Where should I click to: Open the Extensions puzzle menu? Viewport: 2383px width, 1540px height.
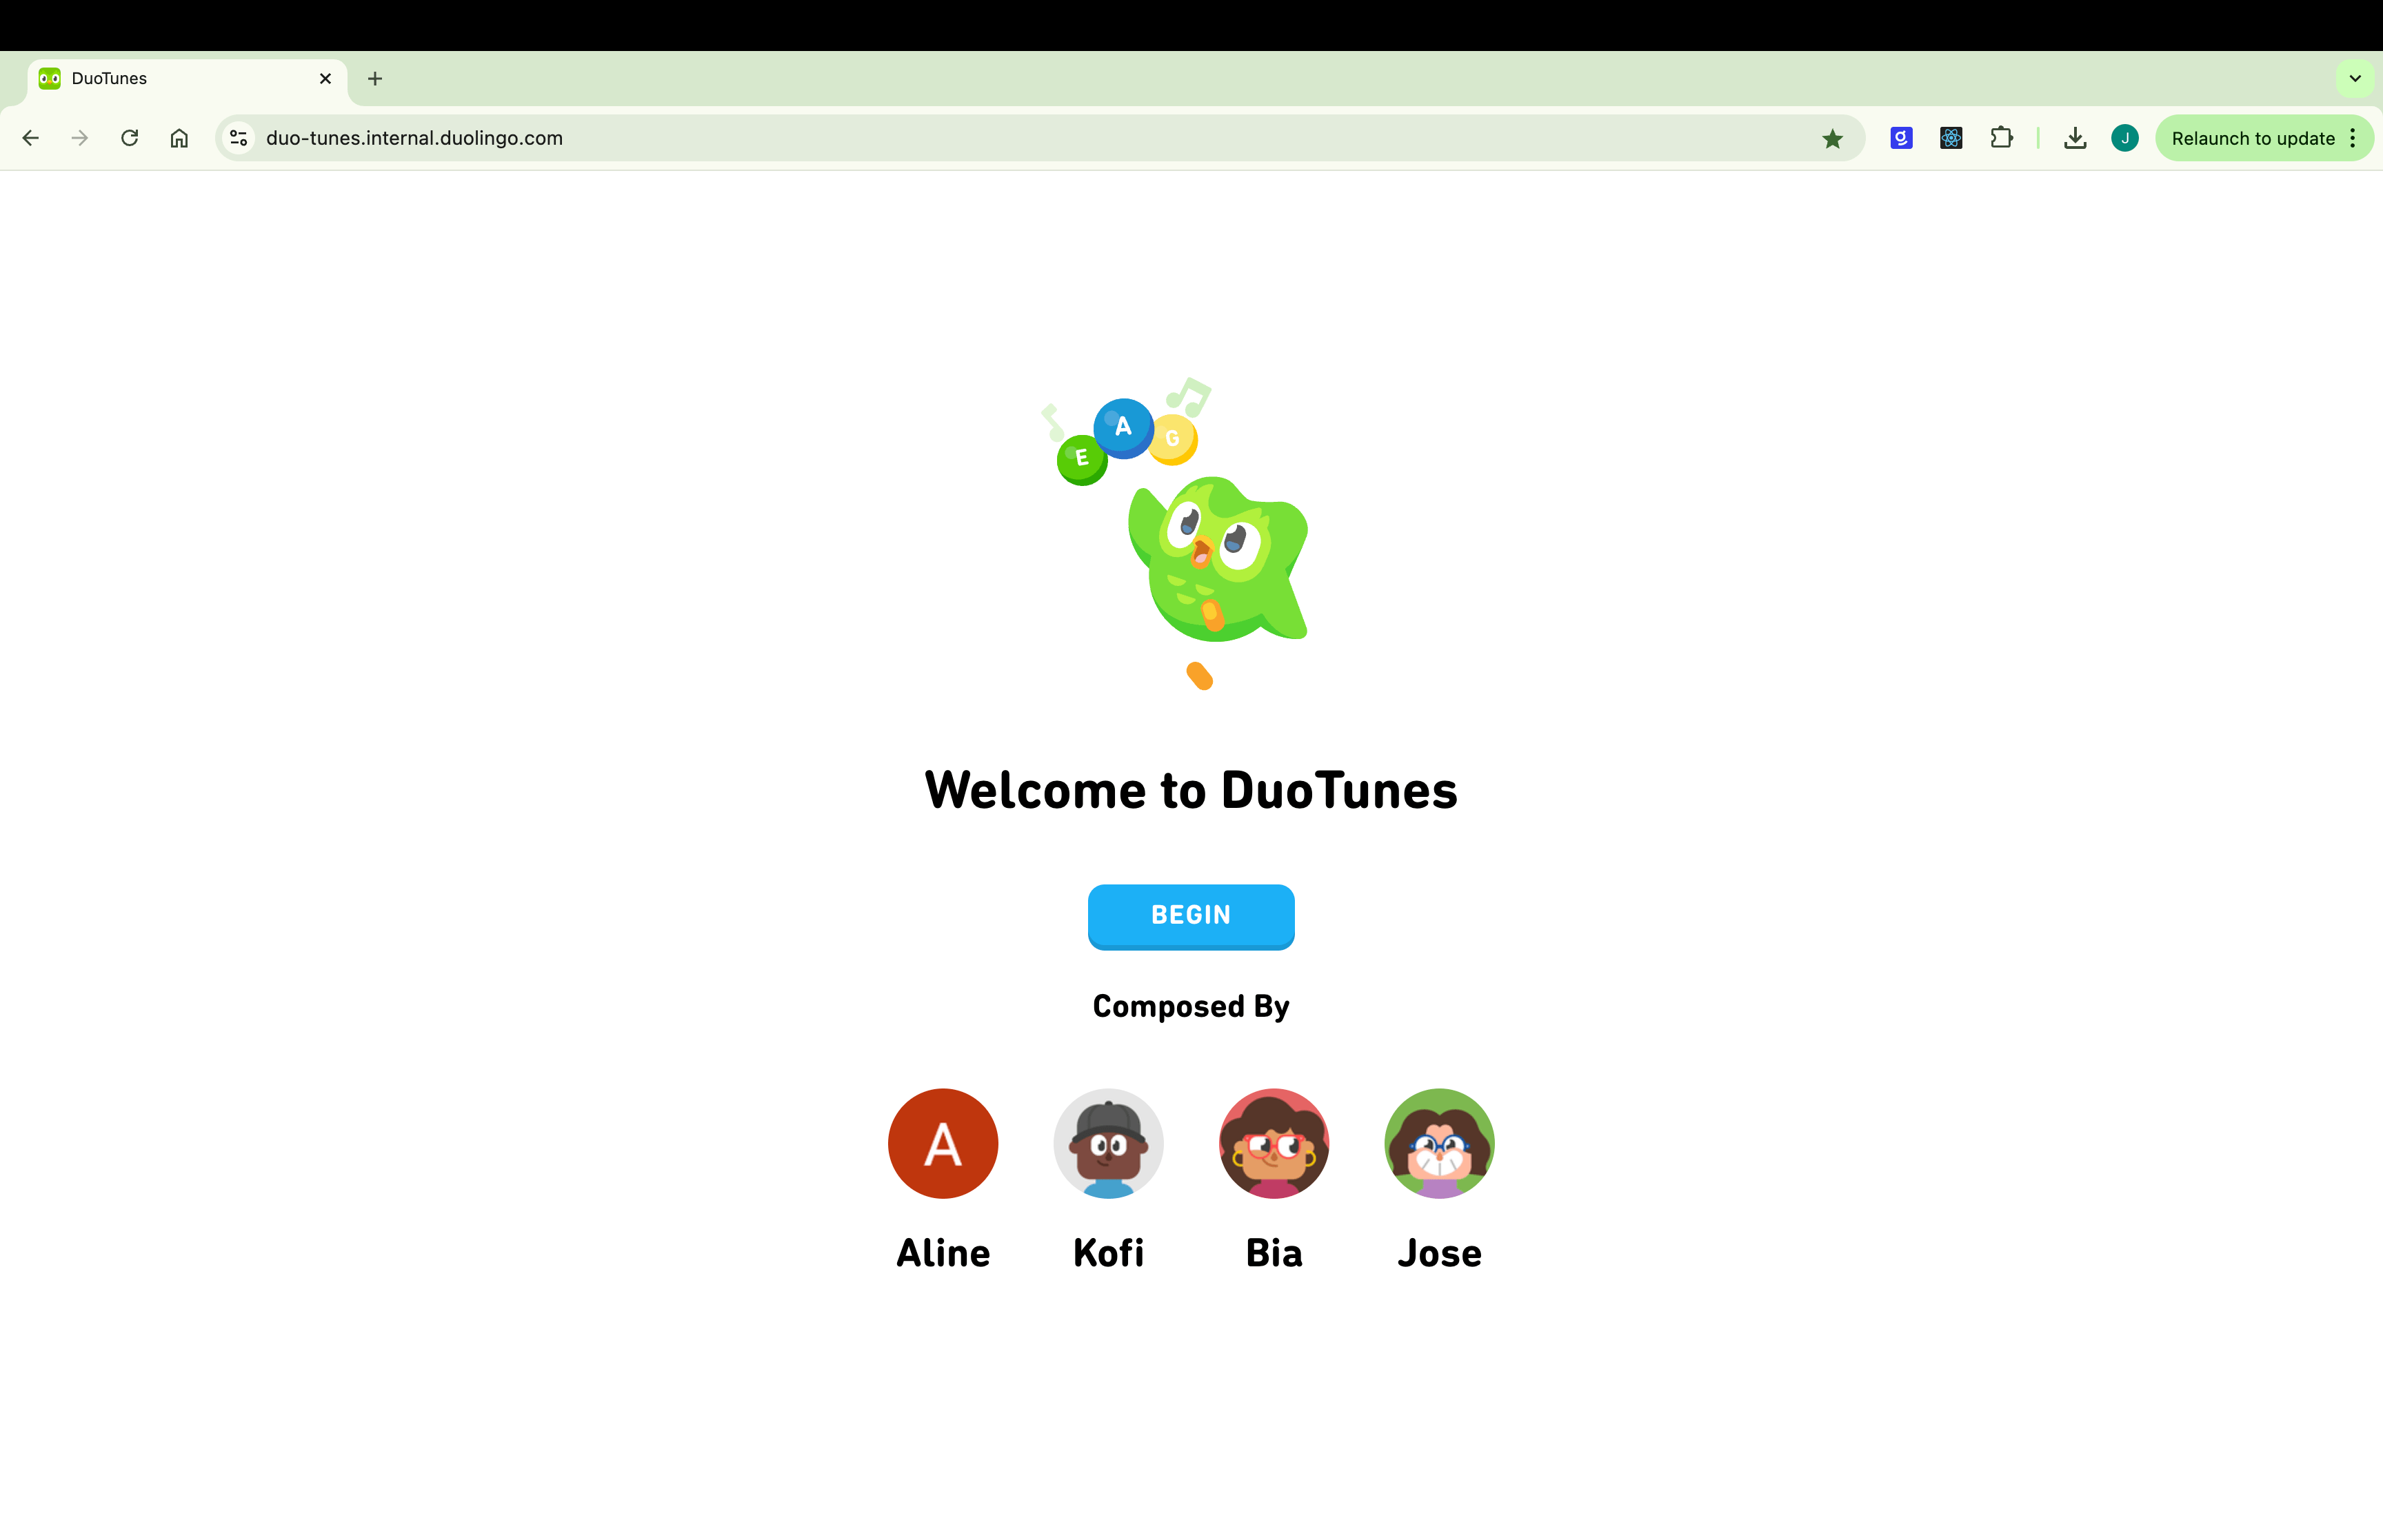point(2001,138)
